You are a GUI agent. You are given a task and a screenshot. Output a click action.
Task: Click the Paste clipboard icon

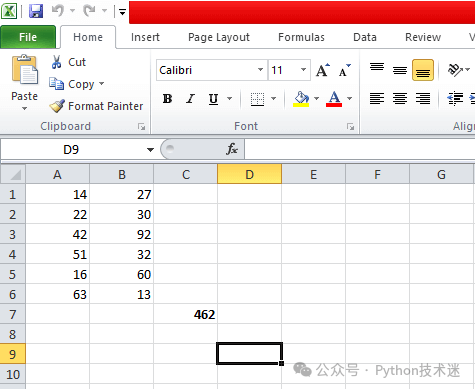click(25, 70)
